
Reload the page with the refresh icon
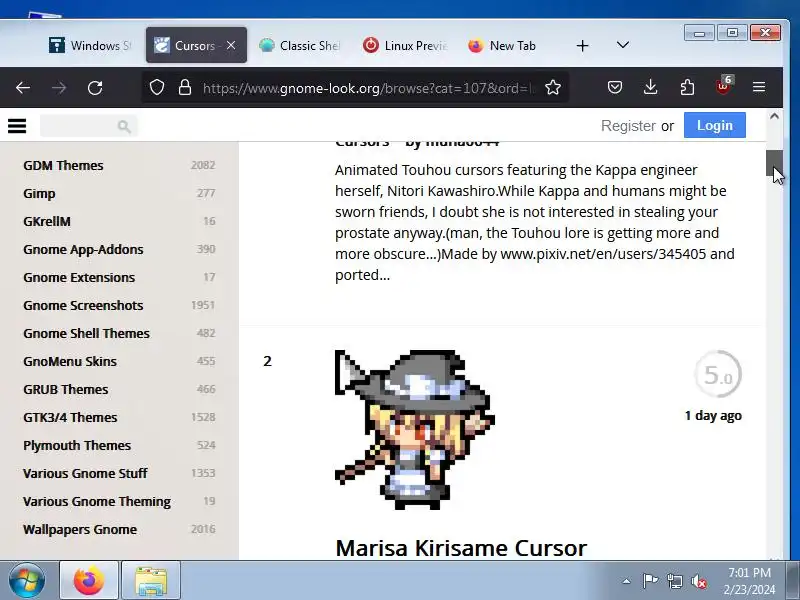coord(95,88)
